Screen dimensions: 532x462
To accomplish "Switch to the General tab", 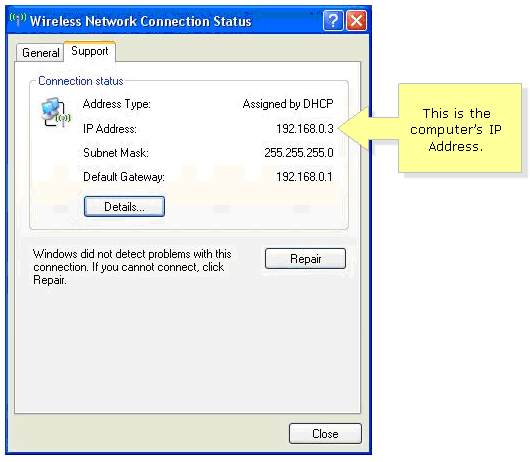I will [x=40, y=53].
